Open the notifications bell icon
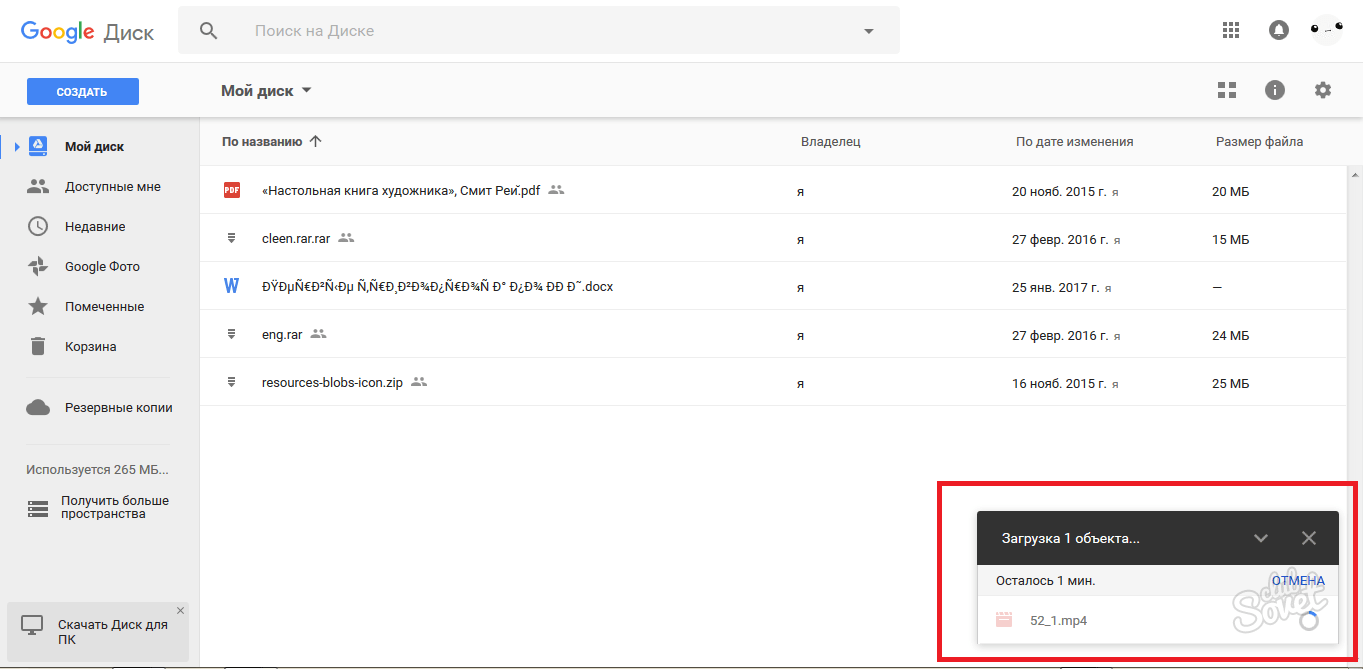1363x669 pixels. click(1279, 30)
